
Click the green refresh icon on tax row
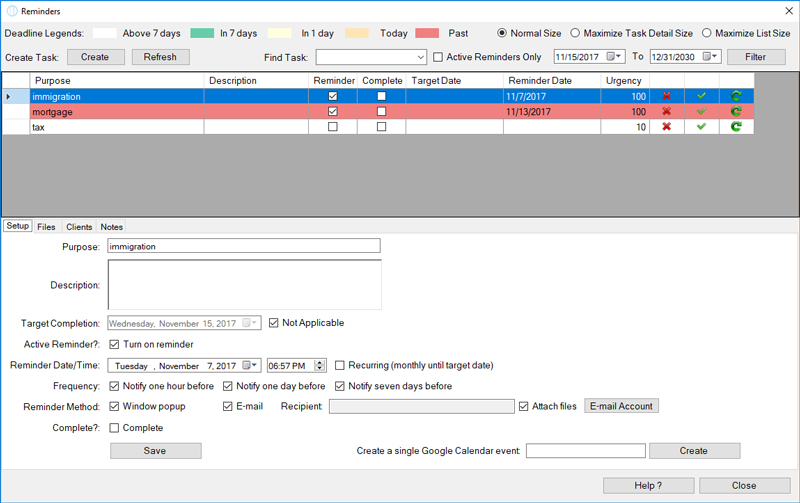click(736, 127)
